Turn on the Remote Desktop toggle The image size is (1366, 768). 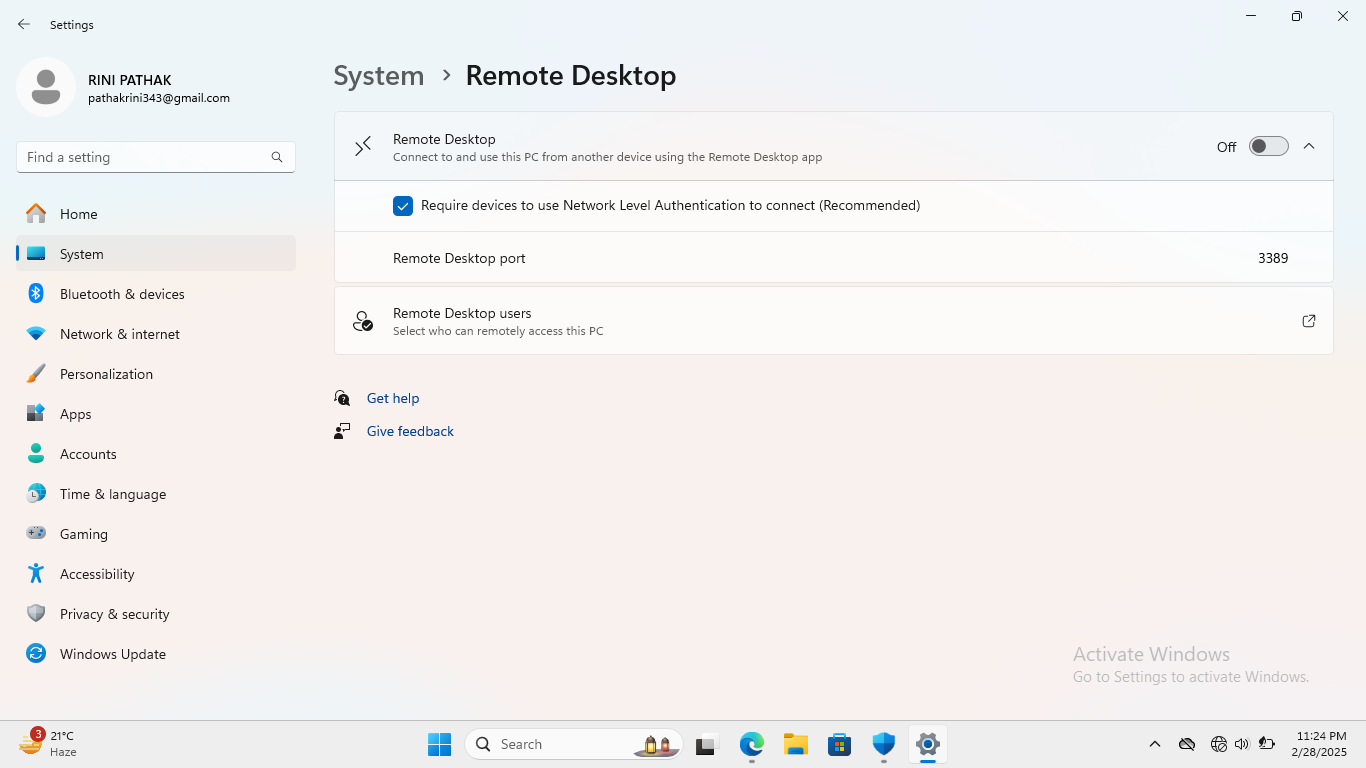(1268, 147)
